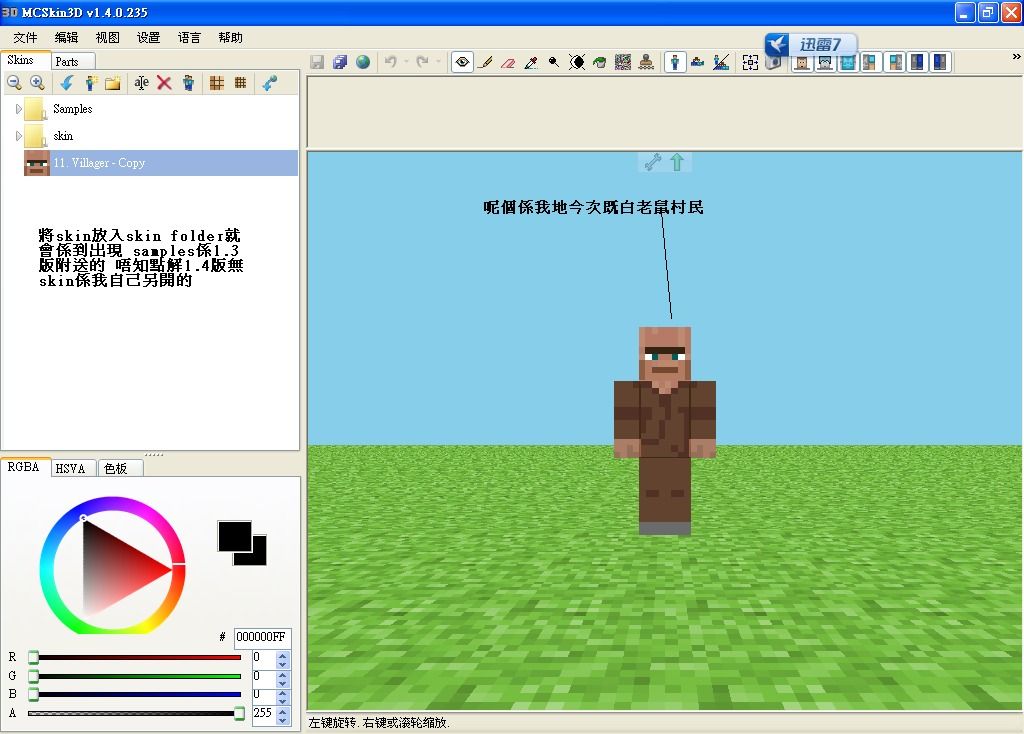Toggle the perspective 3D view mode button
The height and width of the screenshot is (734, 1024).
click(676, 62)
